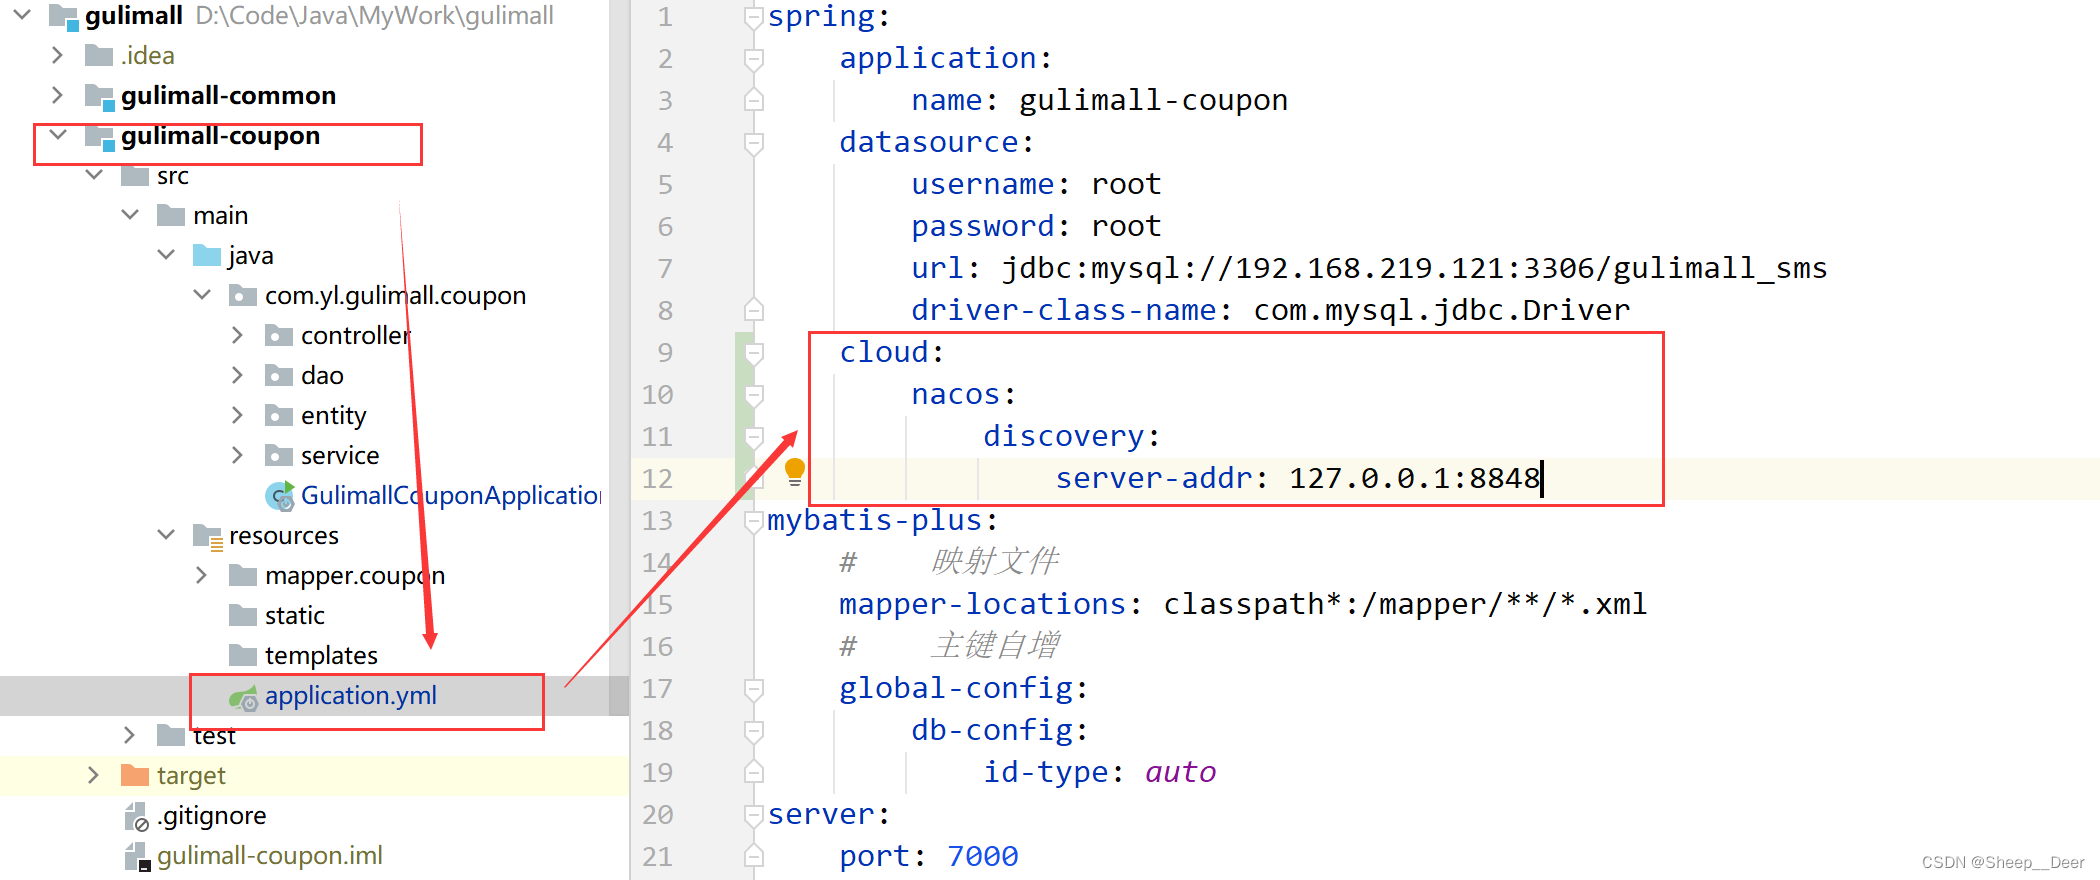Expand the test folder
The height and width of the screenshot is (880, 2100).
130,735
